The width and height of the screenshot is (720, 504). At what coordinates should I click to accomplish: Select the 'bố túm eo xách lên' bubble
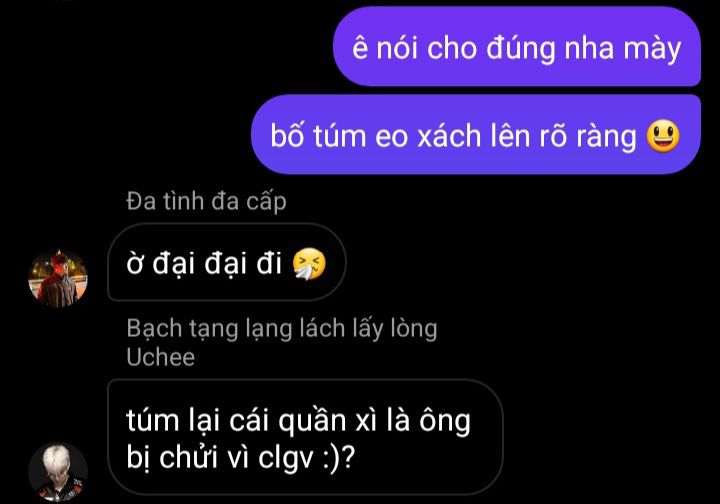pyautogui.click(x=476, y=134)
